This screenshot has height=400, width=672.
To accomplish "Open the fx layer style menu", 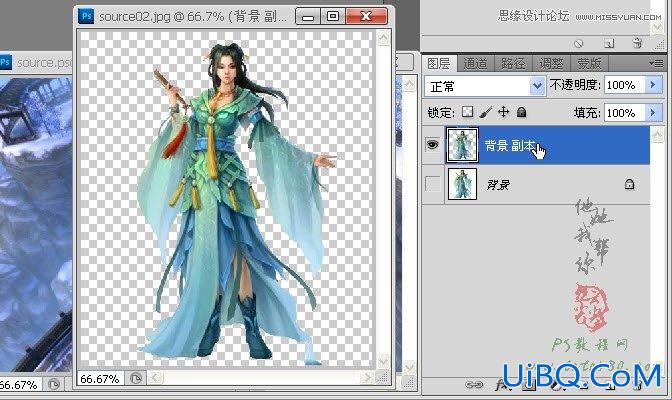I will click(501, 385).
